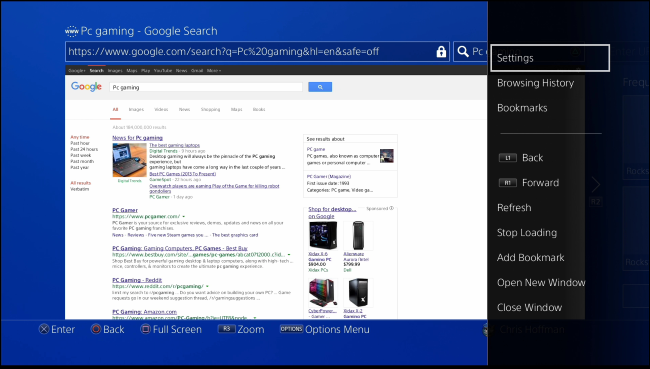
Task: Select Close Window in the options menu
Action: pyautogui.click(x=529, y=308)
